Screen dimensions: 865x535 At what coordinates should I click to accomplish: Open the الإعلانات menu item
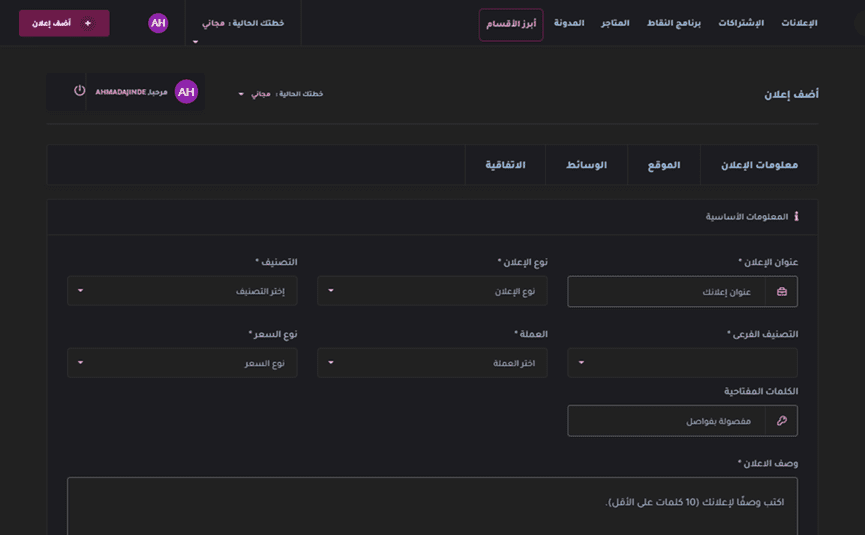point(799,23)
